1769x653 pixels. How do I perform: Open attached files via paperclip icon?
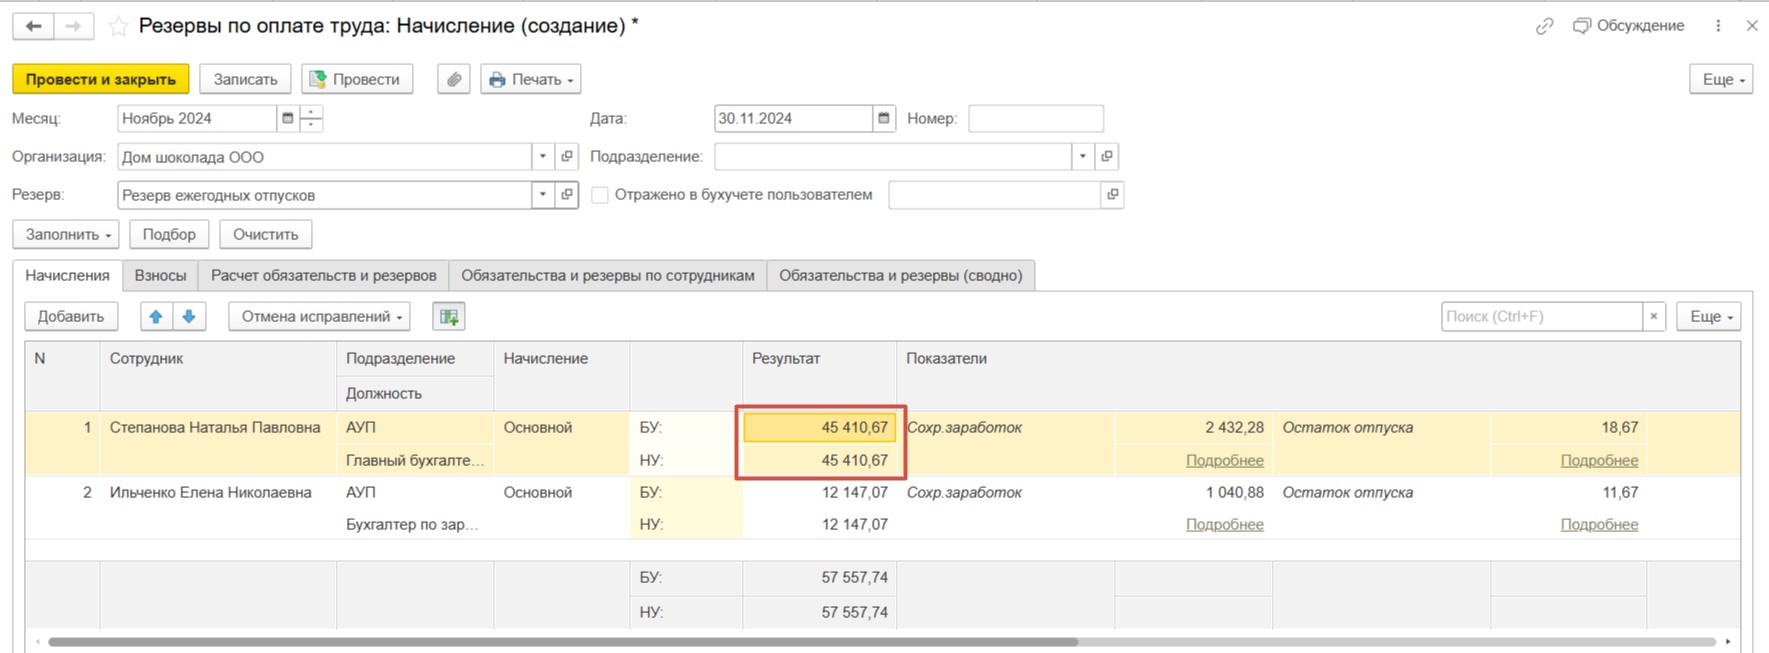coord(454,79)
